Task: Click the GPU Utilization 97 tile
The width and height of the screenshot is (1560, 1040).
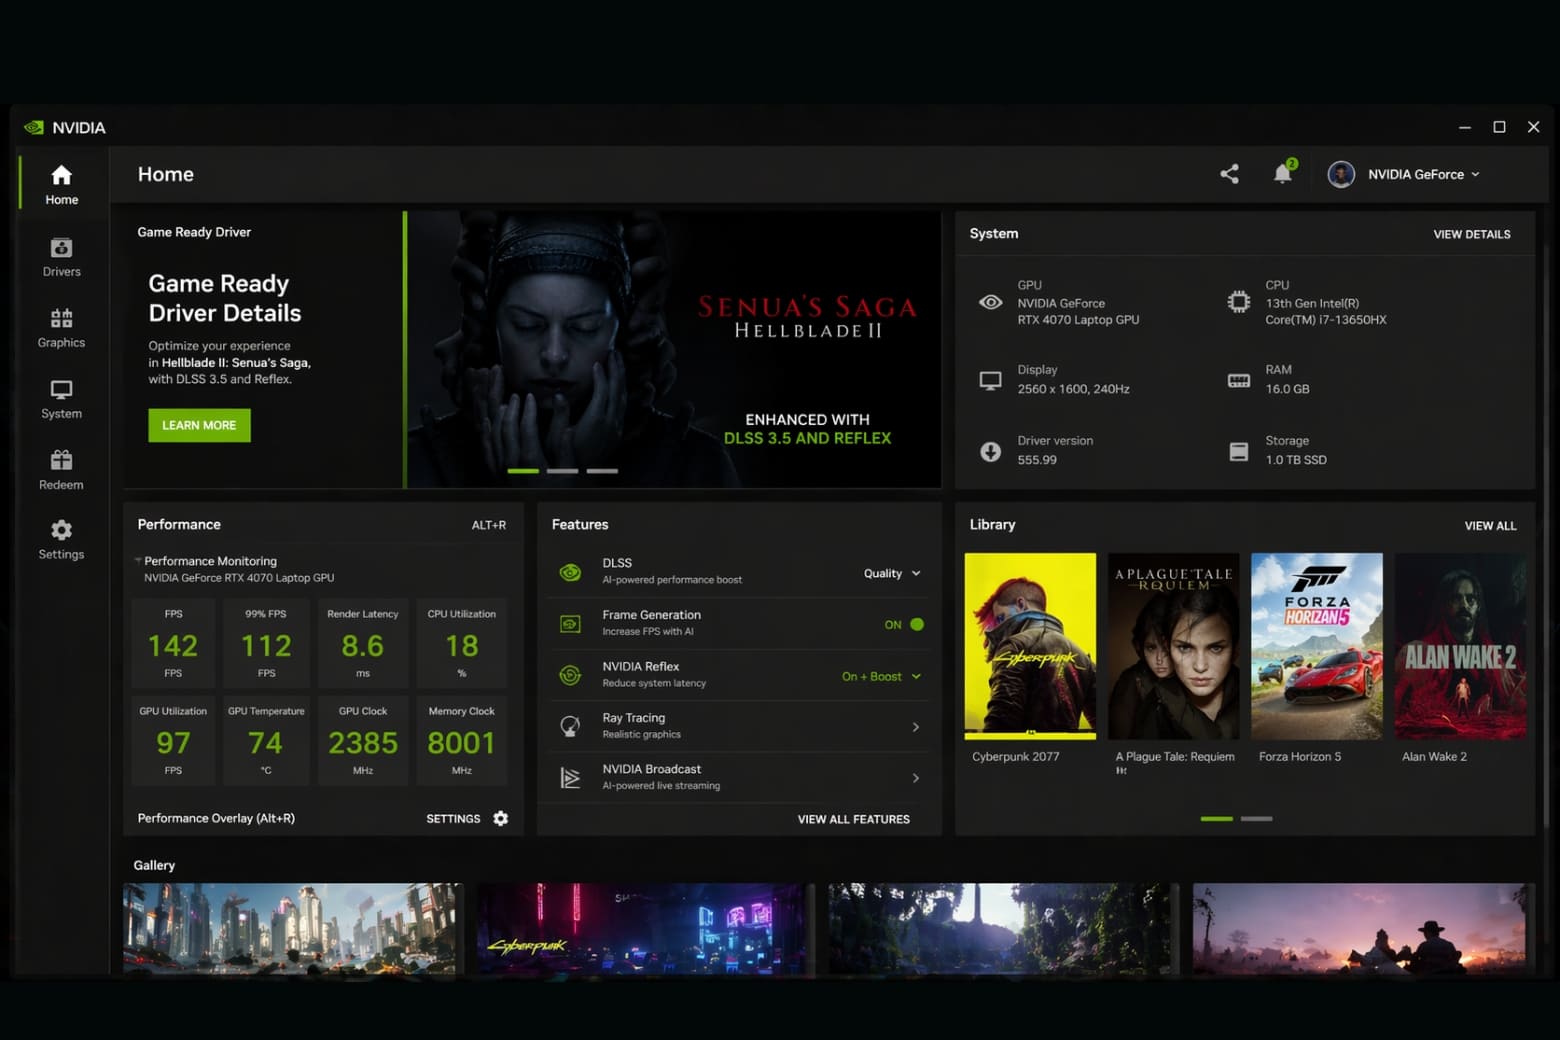Action: 173,740
